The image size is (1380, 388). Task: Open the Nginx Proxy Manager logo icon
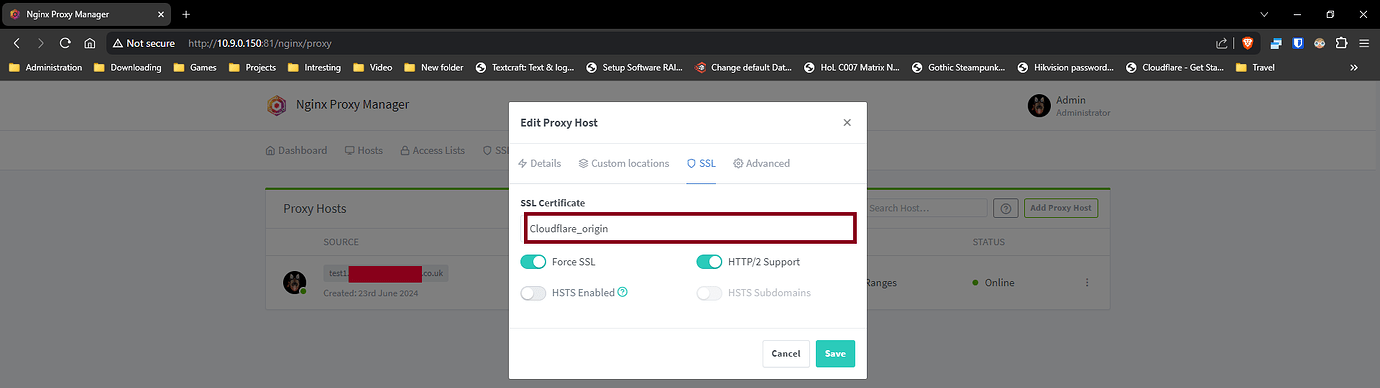click(x=276, y=105)
